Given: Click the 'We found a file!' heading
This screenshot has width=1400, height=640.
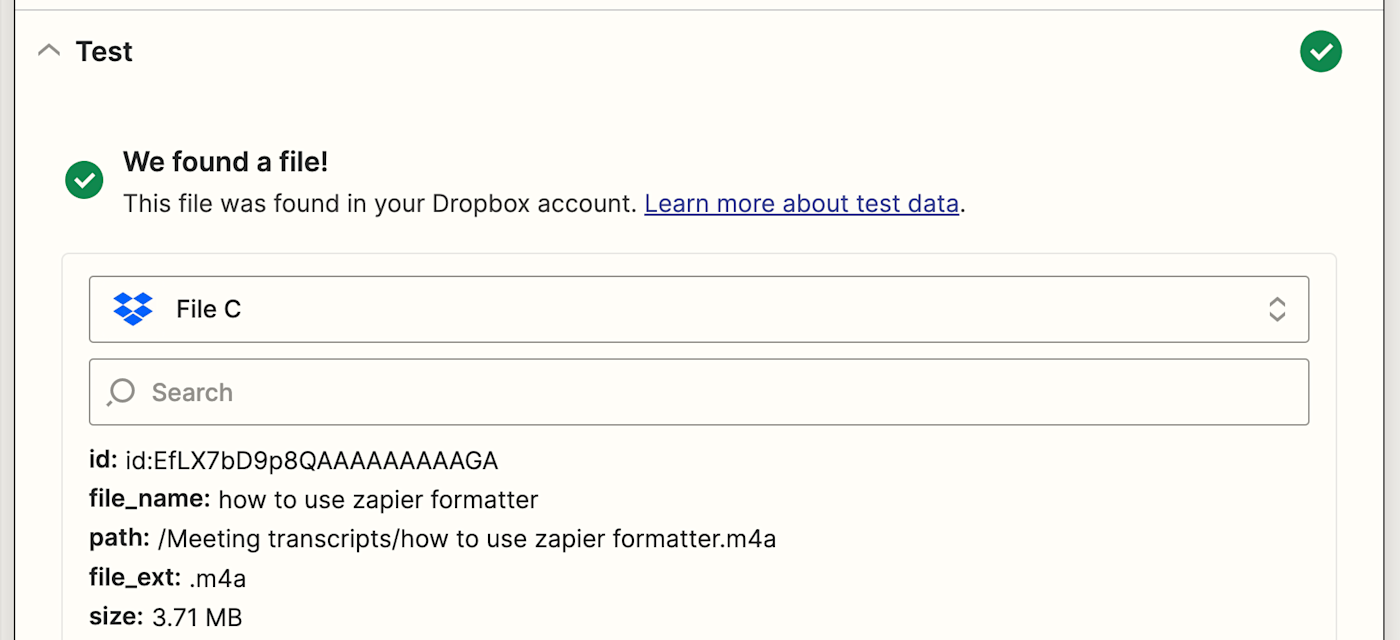Looking at the screenshot, I should click(x=225, y=161).
